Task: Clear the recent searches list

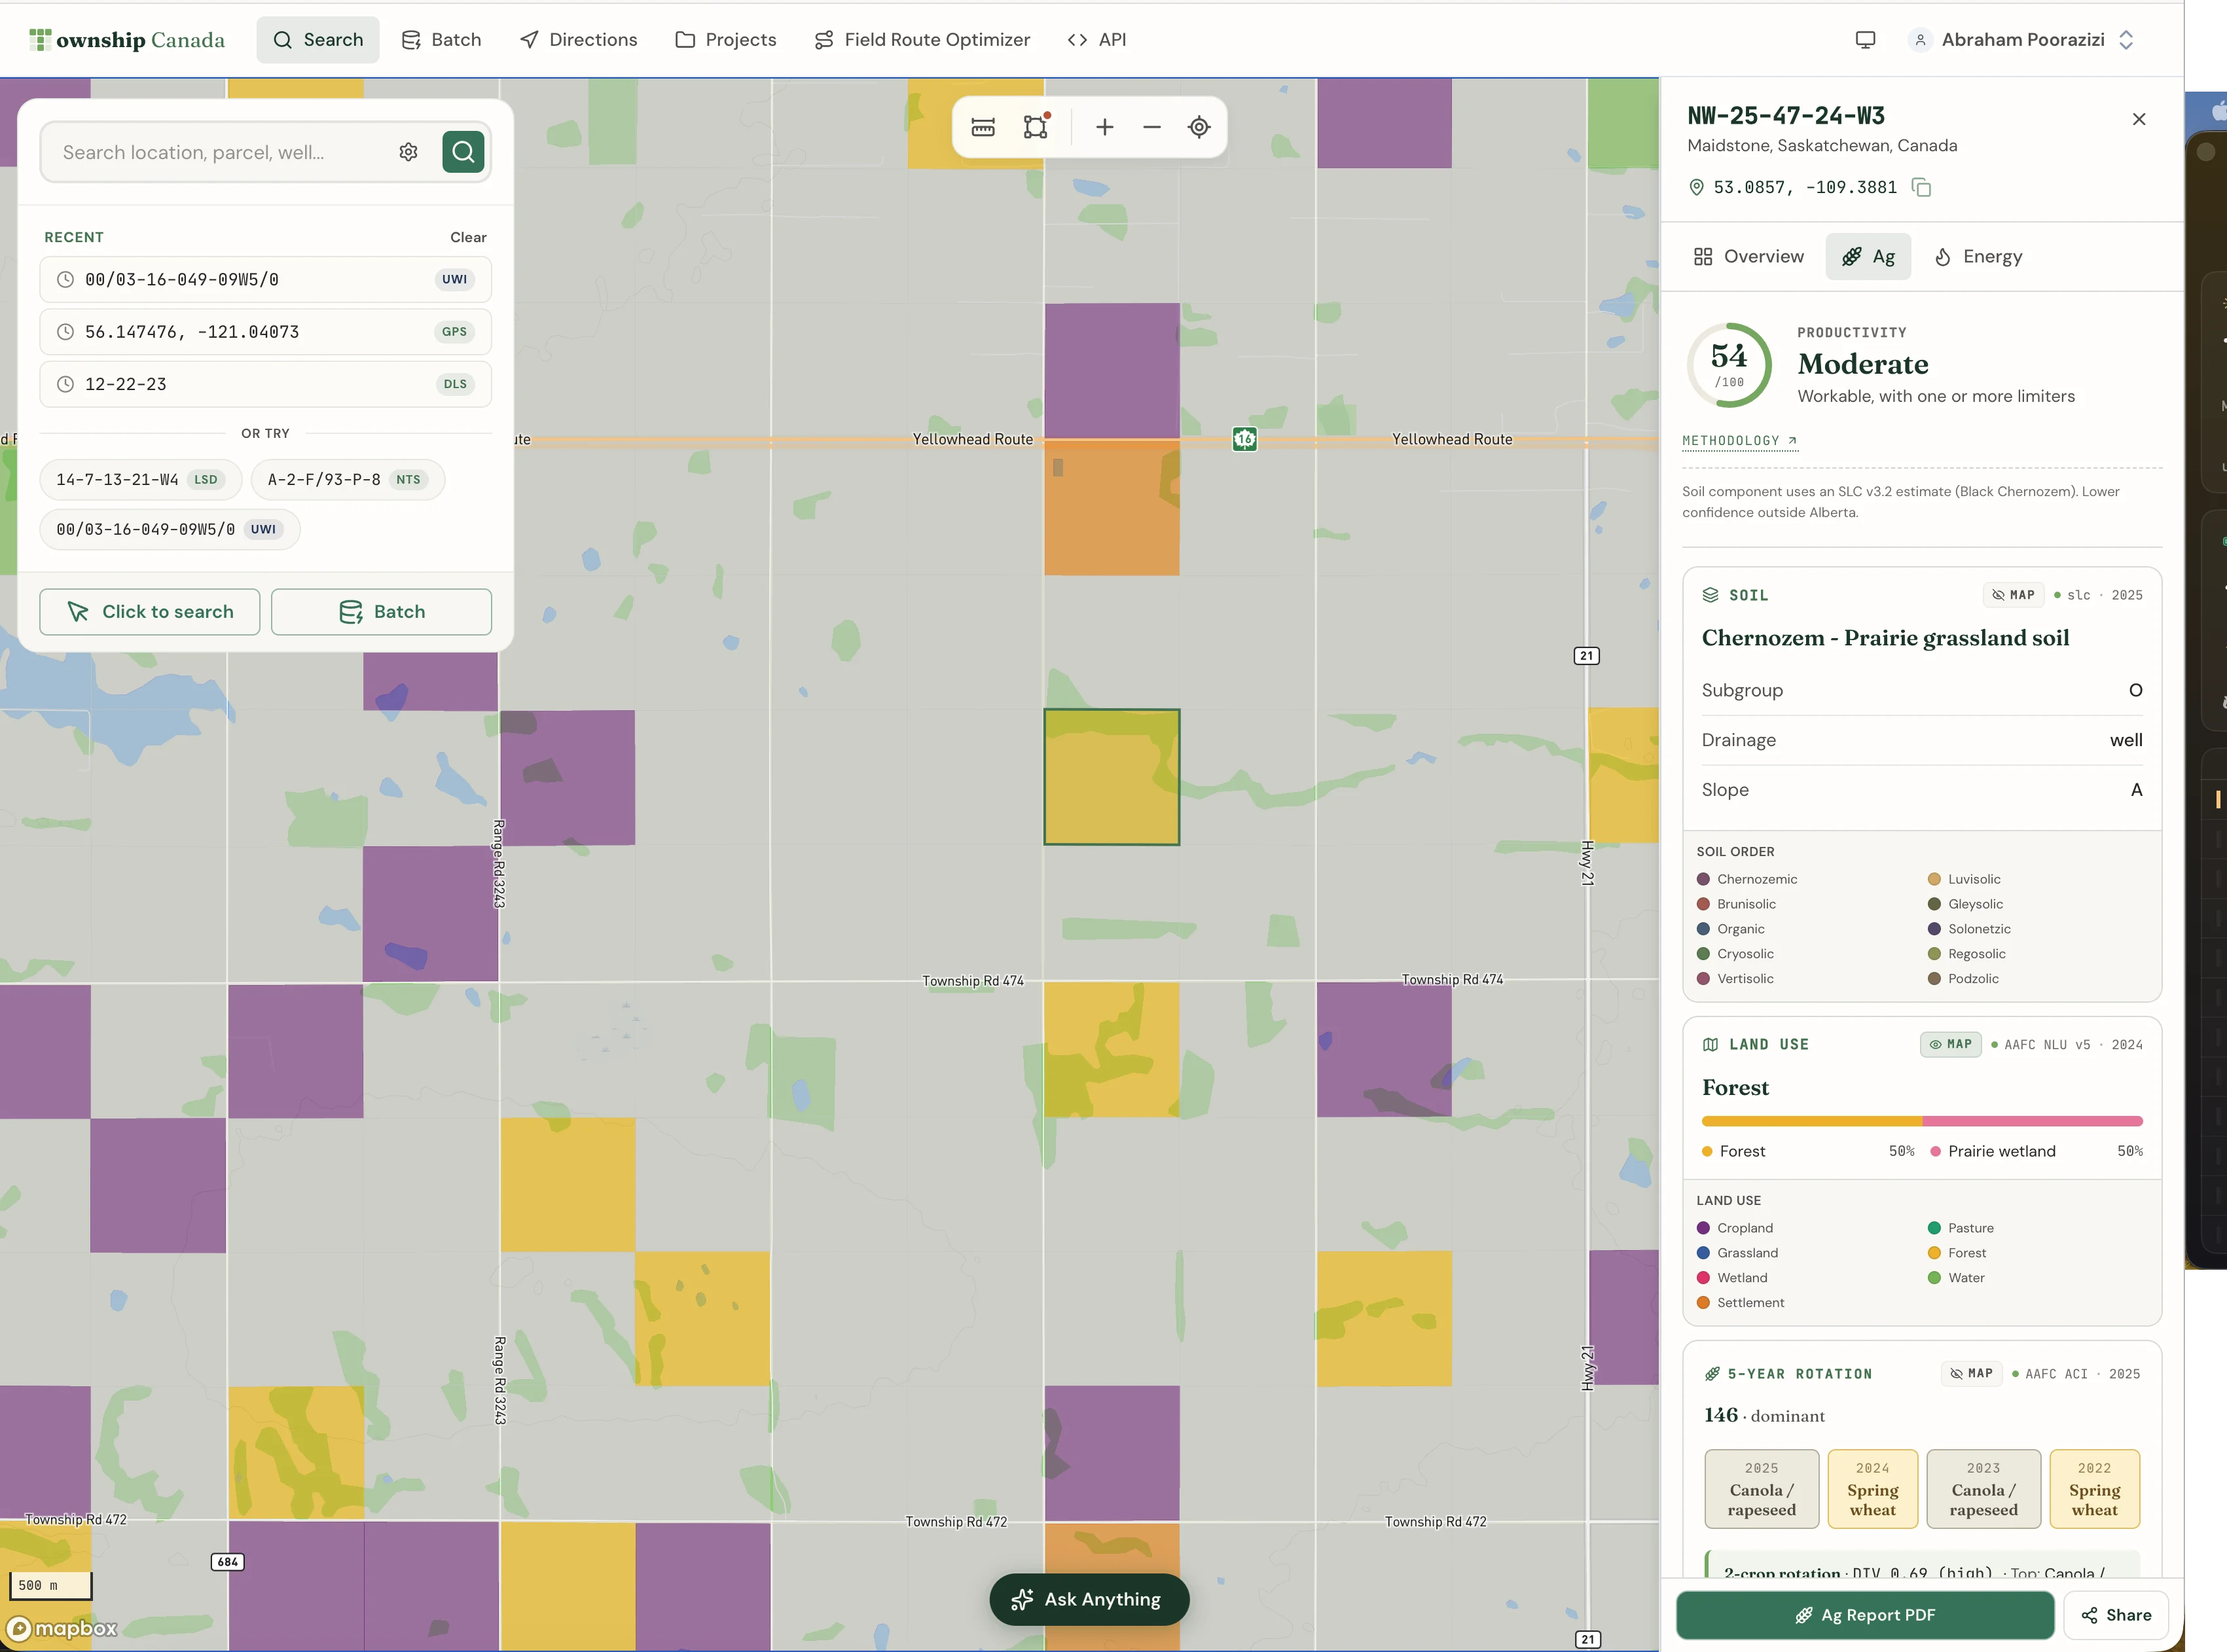Action: (468, 237)
